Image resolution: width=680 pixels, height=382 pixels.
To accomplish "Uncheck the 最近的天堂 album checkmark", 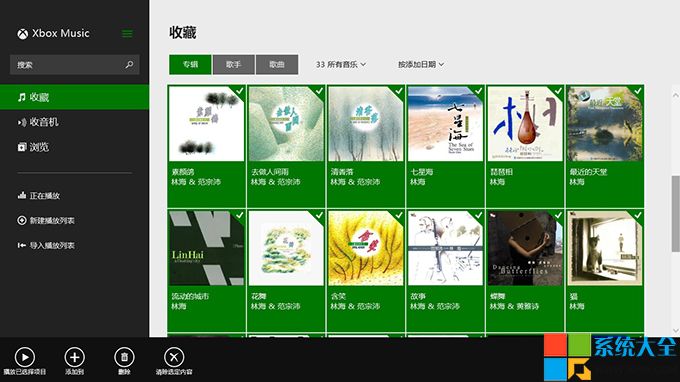I will [638, 91].
